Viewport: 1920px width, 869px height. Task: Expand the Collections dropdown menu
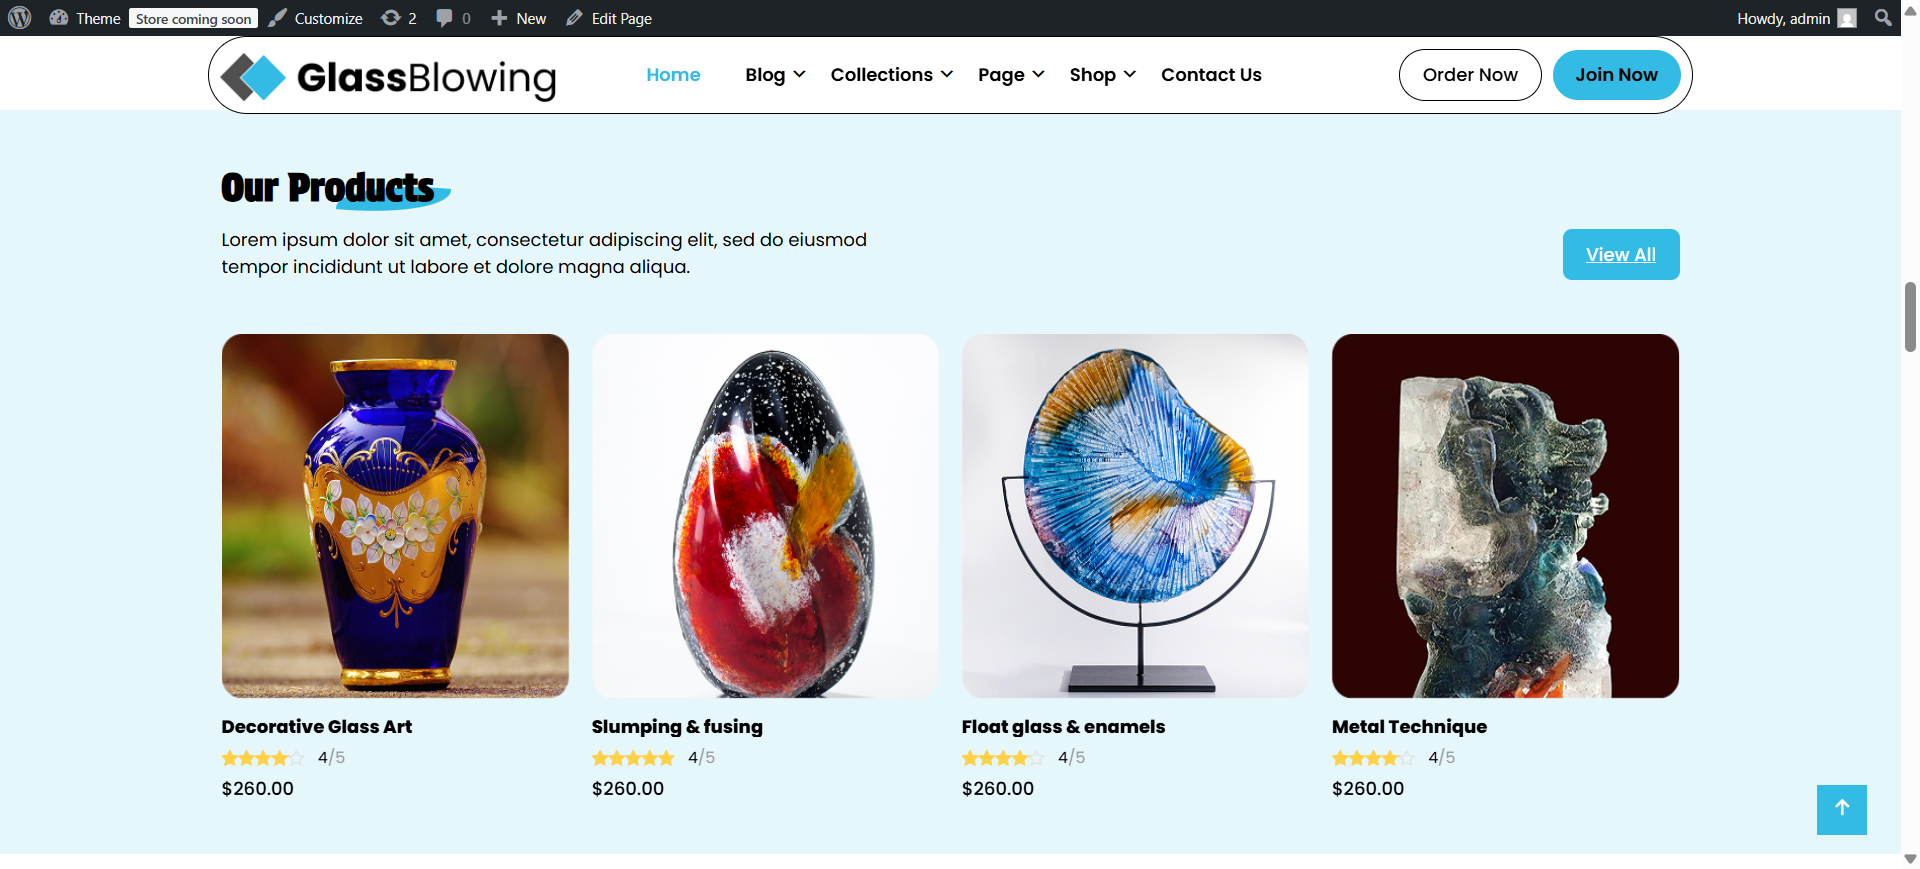(x=891, y=75)
